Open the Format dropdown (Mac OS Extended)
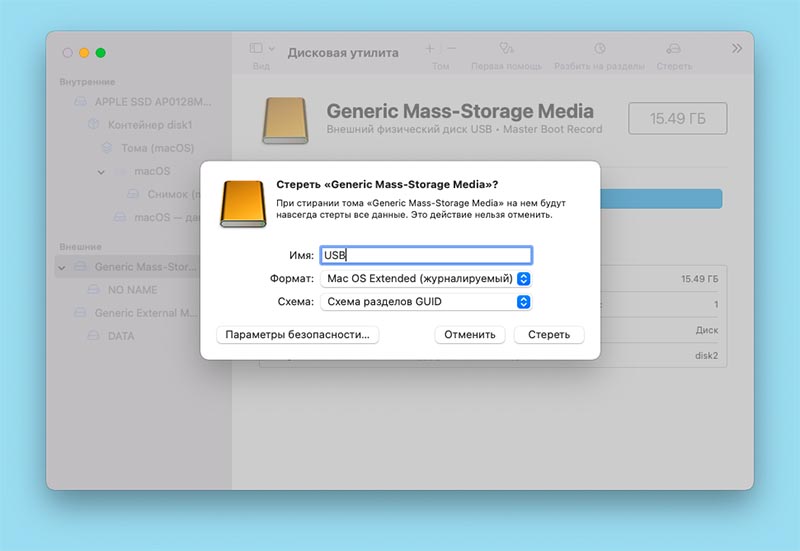Image resolution: width=800 pixels, height=551 pixels. (x=425, y=278)
